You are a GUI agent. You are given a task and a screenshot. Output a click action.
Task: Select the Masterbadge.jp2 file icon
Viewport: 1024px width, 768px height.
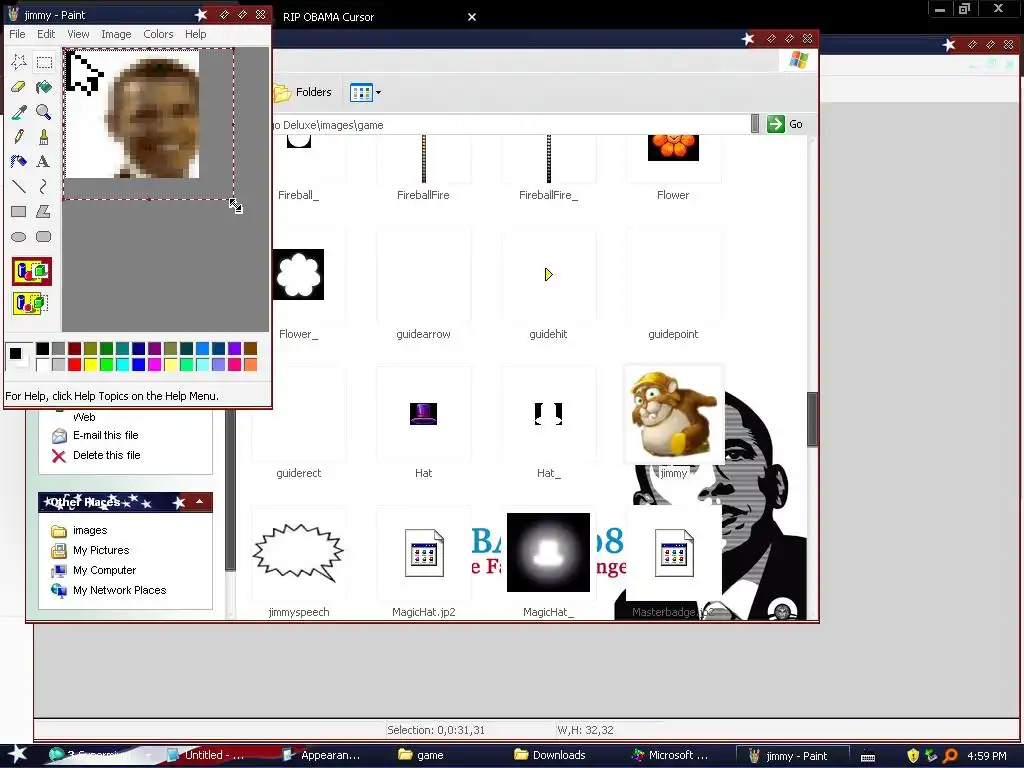[x=673, y=553]
